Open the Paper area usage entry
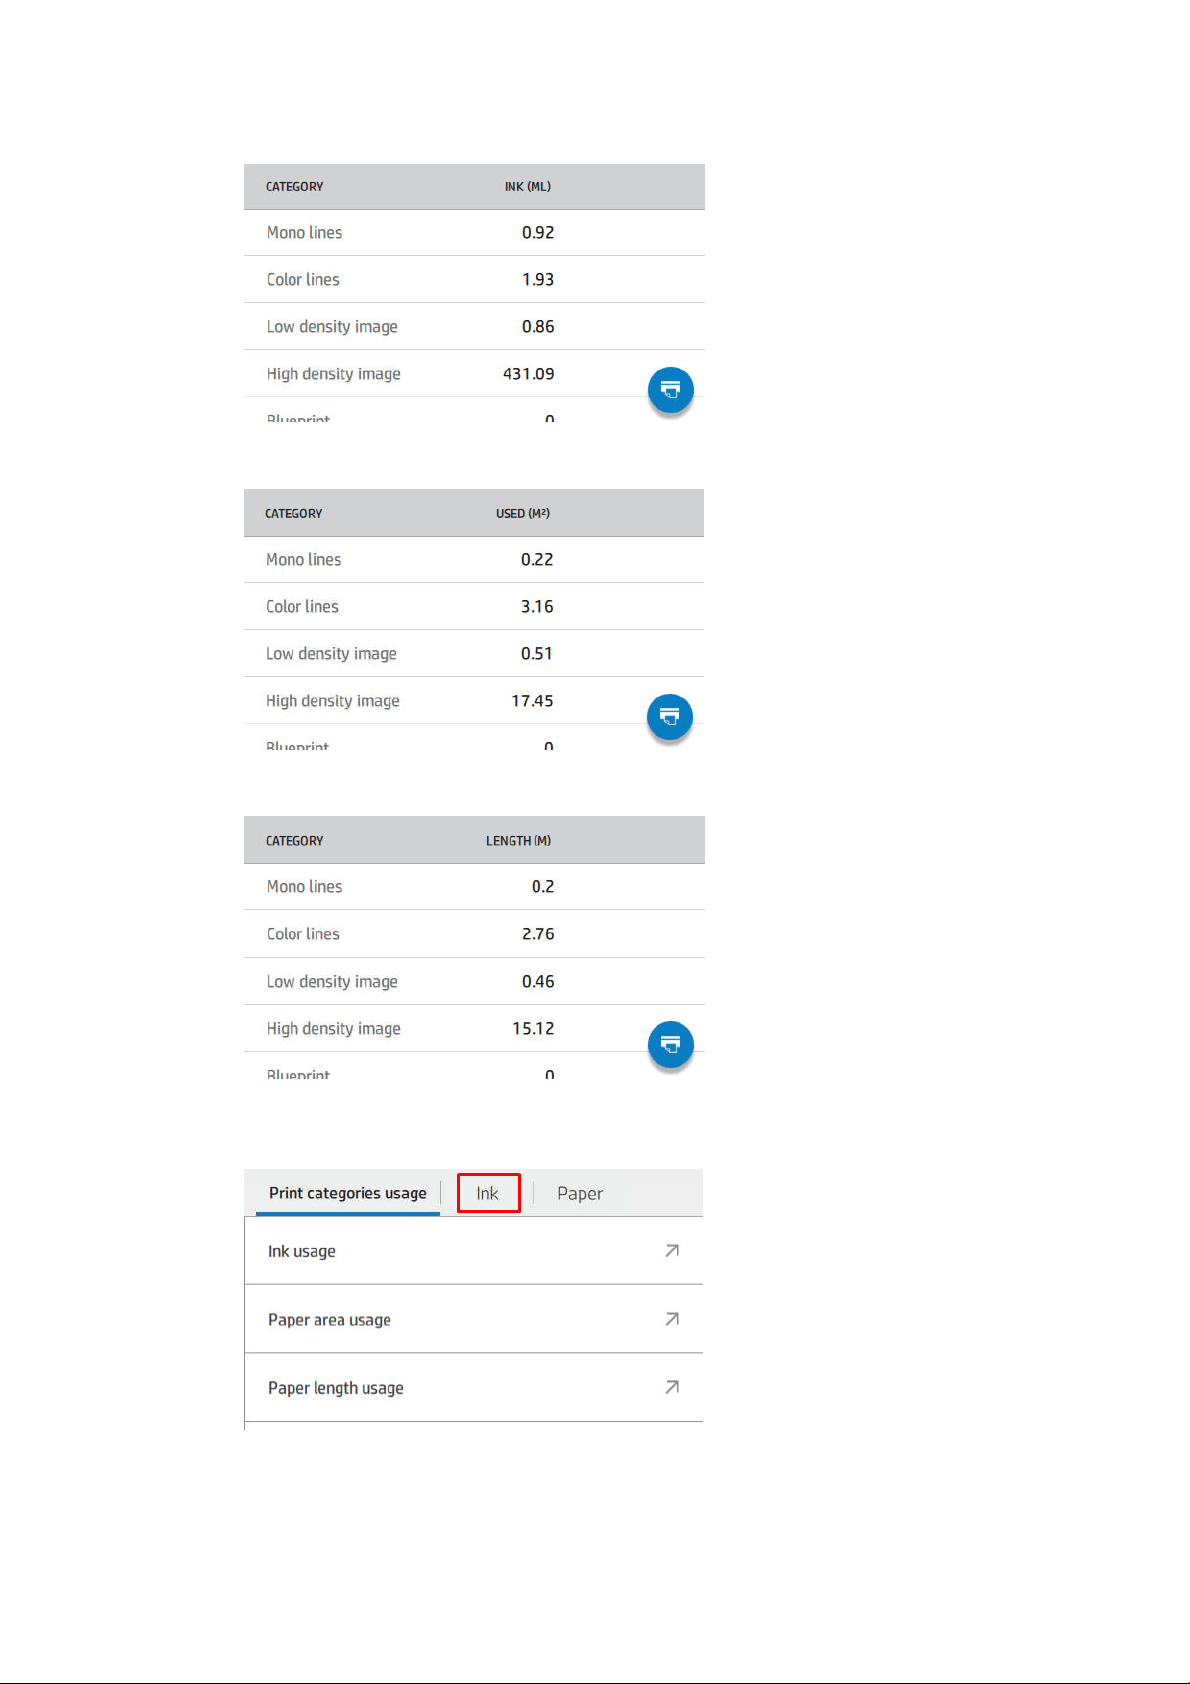This screenshot has height=1684, width=1190. pos(474,1319)
